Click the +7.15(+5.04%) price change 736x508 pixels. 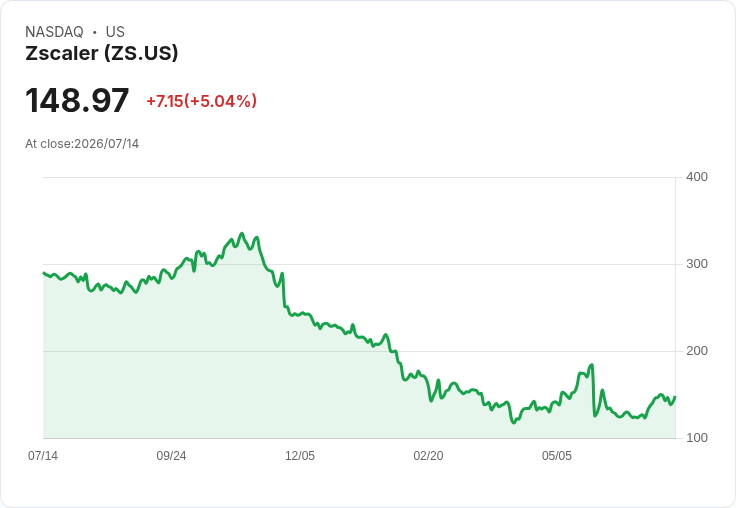[x=202, y=101]
